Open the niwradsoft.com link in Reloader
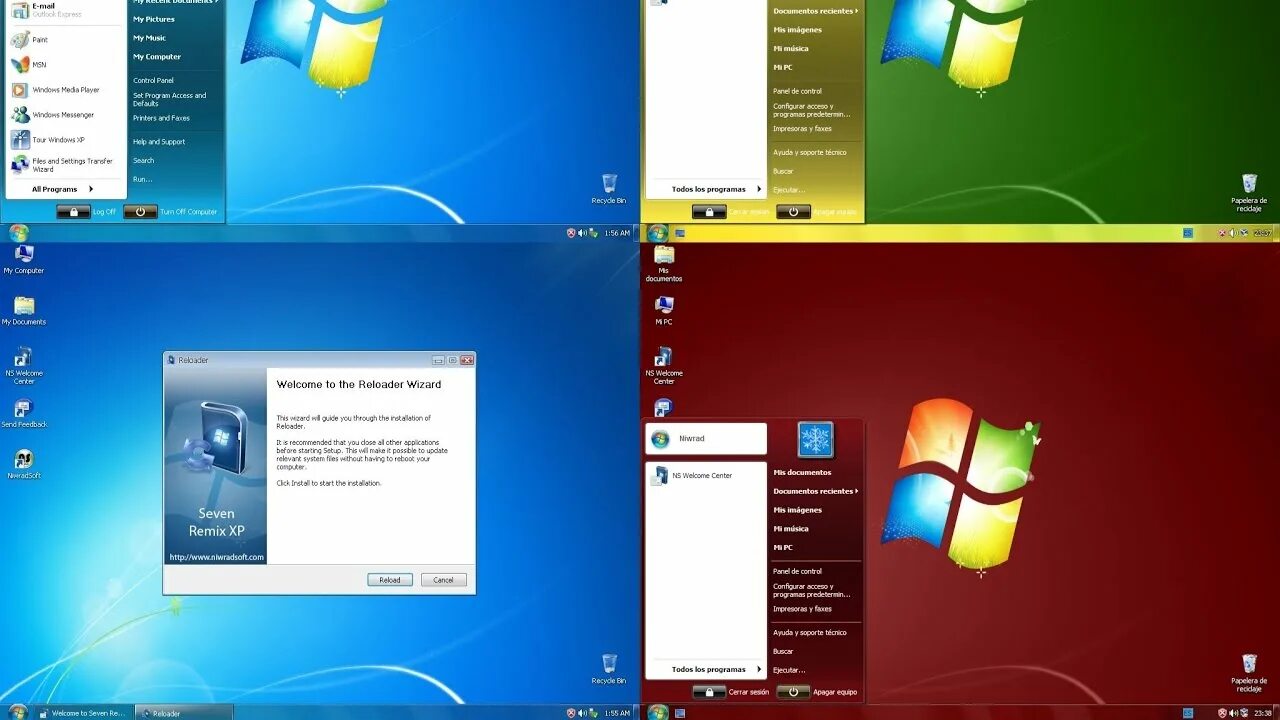Image resolution: width=1280 pixels, height=720 pixels. 216,557
